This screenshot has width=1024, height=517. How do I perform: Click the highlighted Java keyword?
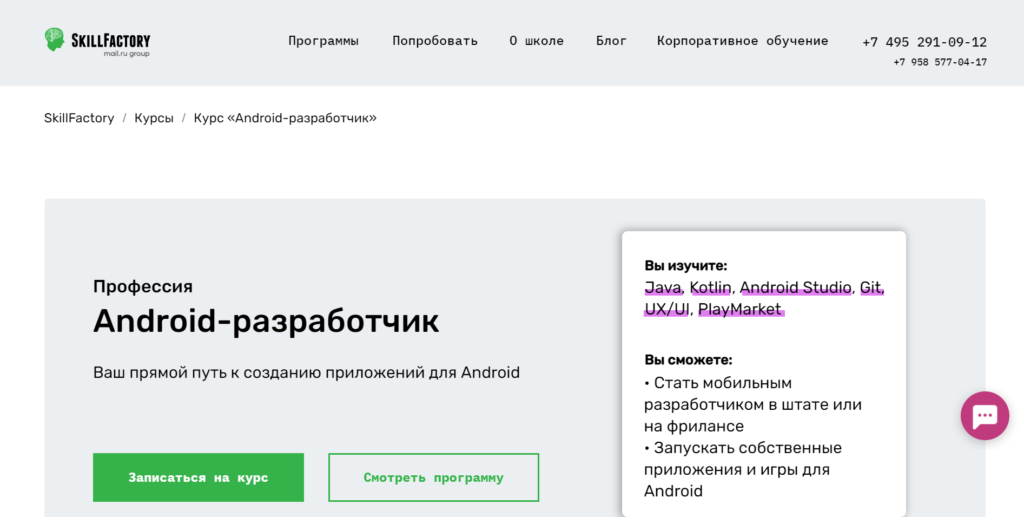(663, 288)
